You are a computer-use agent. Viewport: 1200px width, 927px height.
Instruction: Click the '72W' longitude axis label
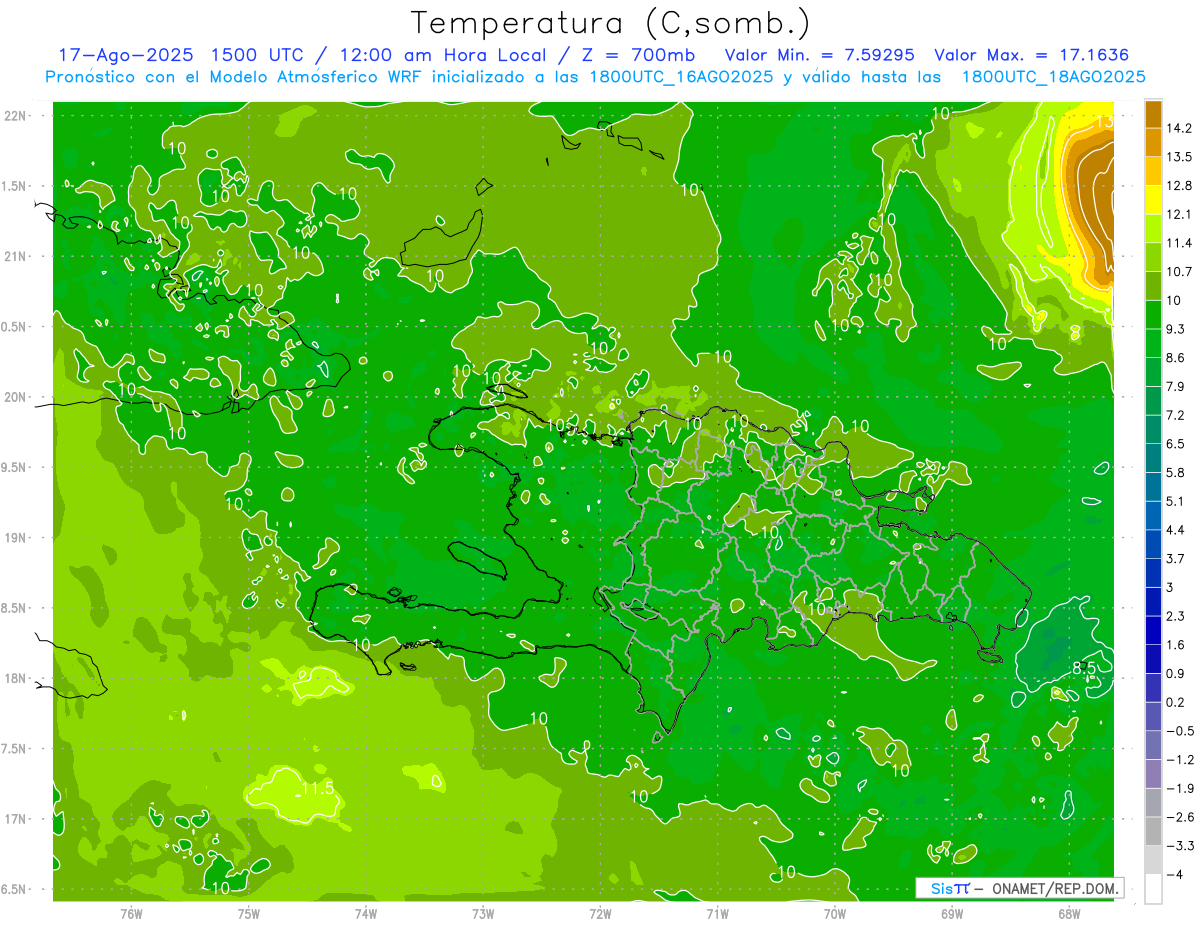tap(600, 913)
